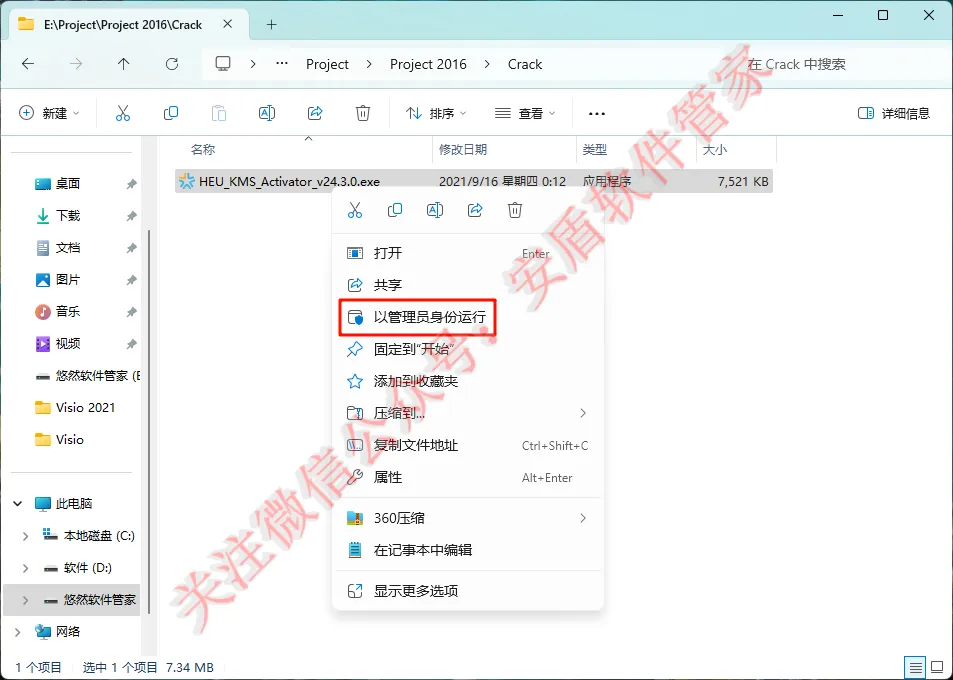Sort by the 大小 column header
Image resolution: width=953 pixels, height=680 pixels.
pos(737,149)
